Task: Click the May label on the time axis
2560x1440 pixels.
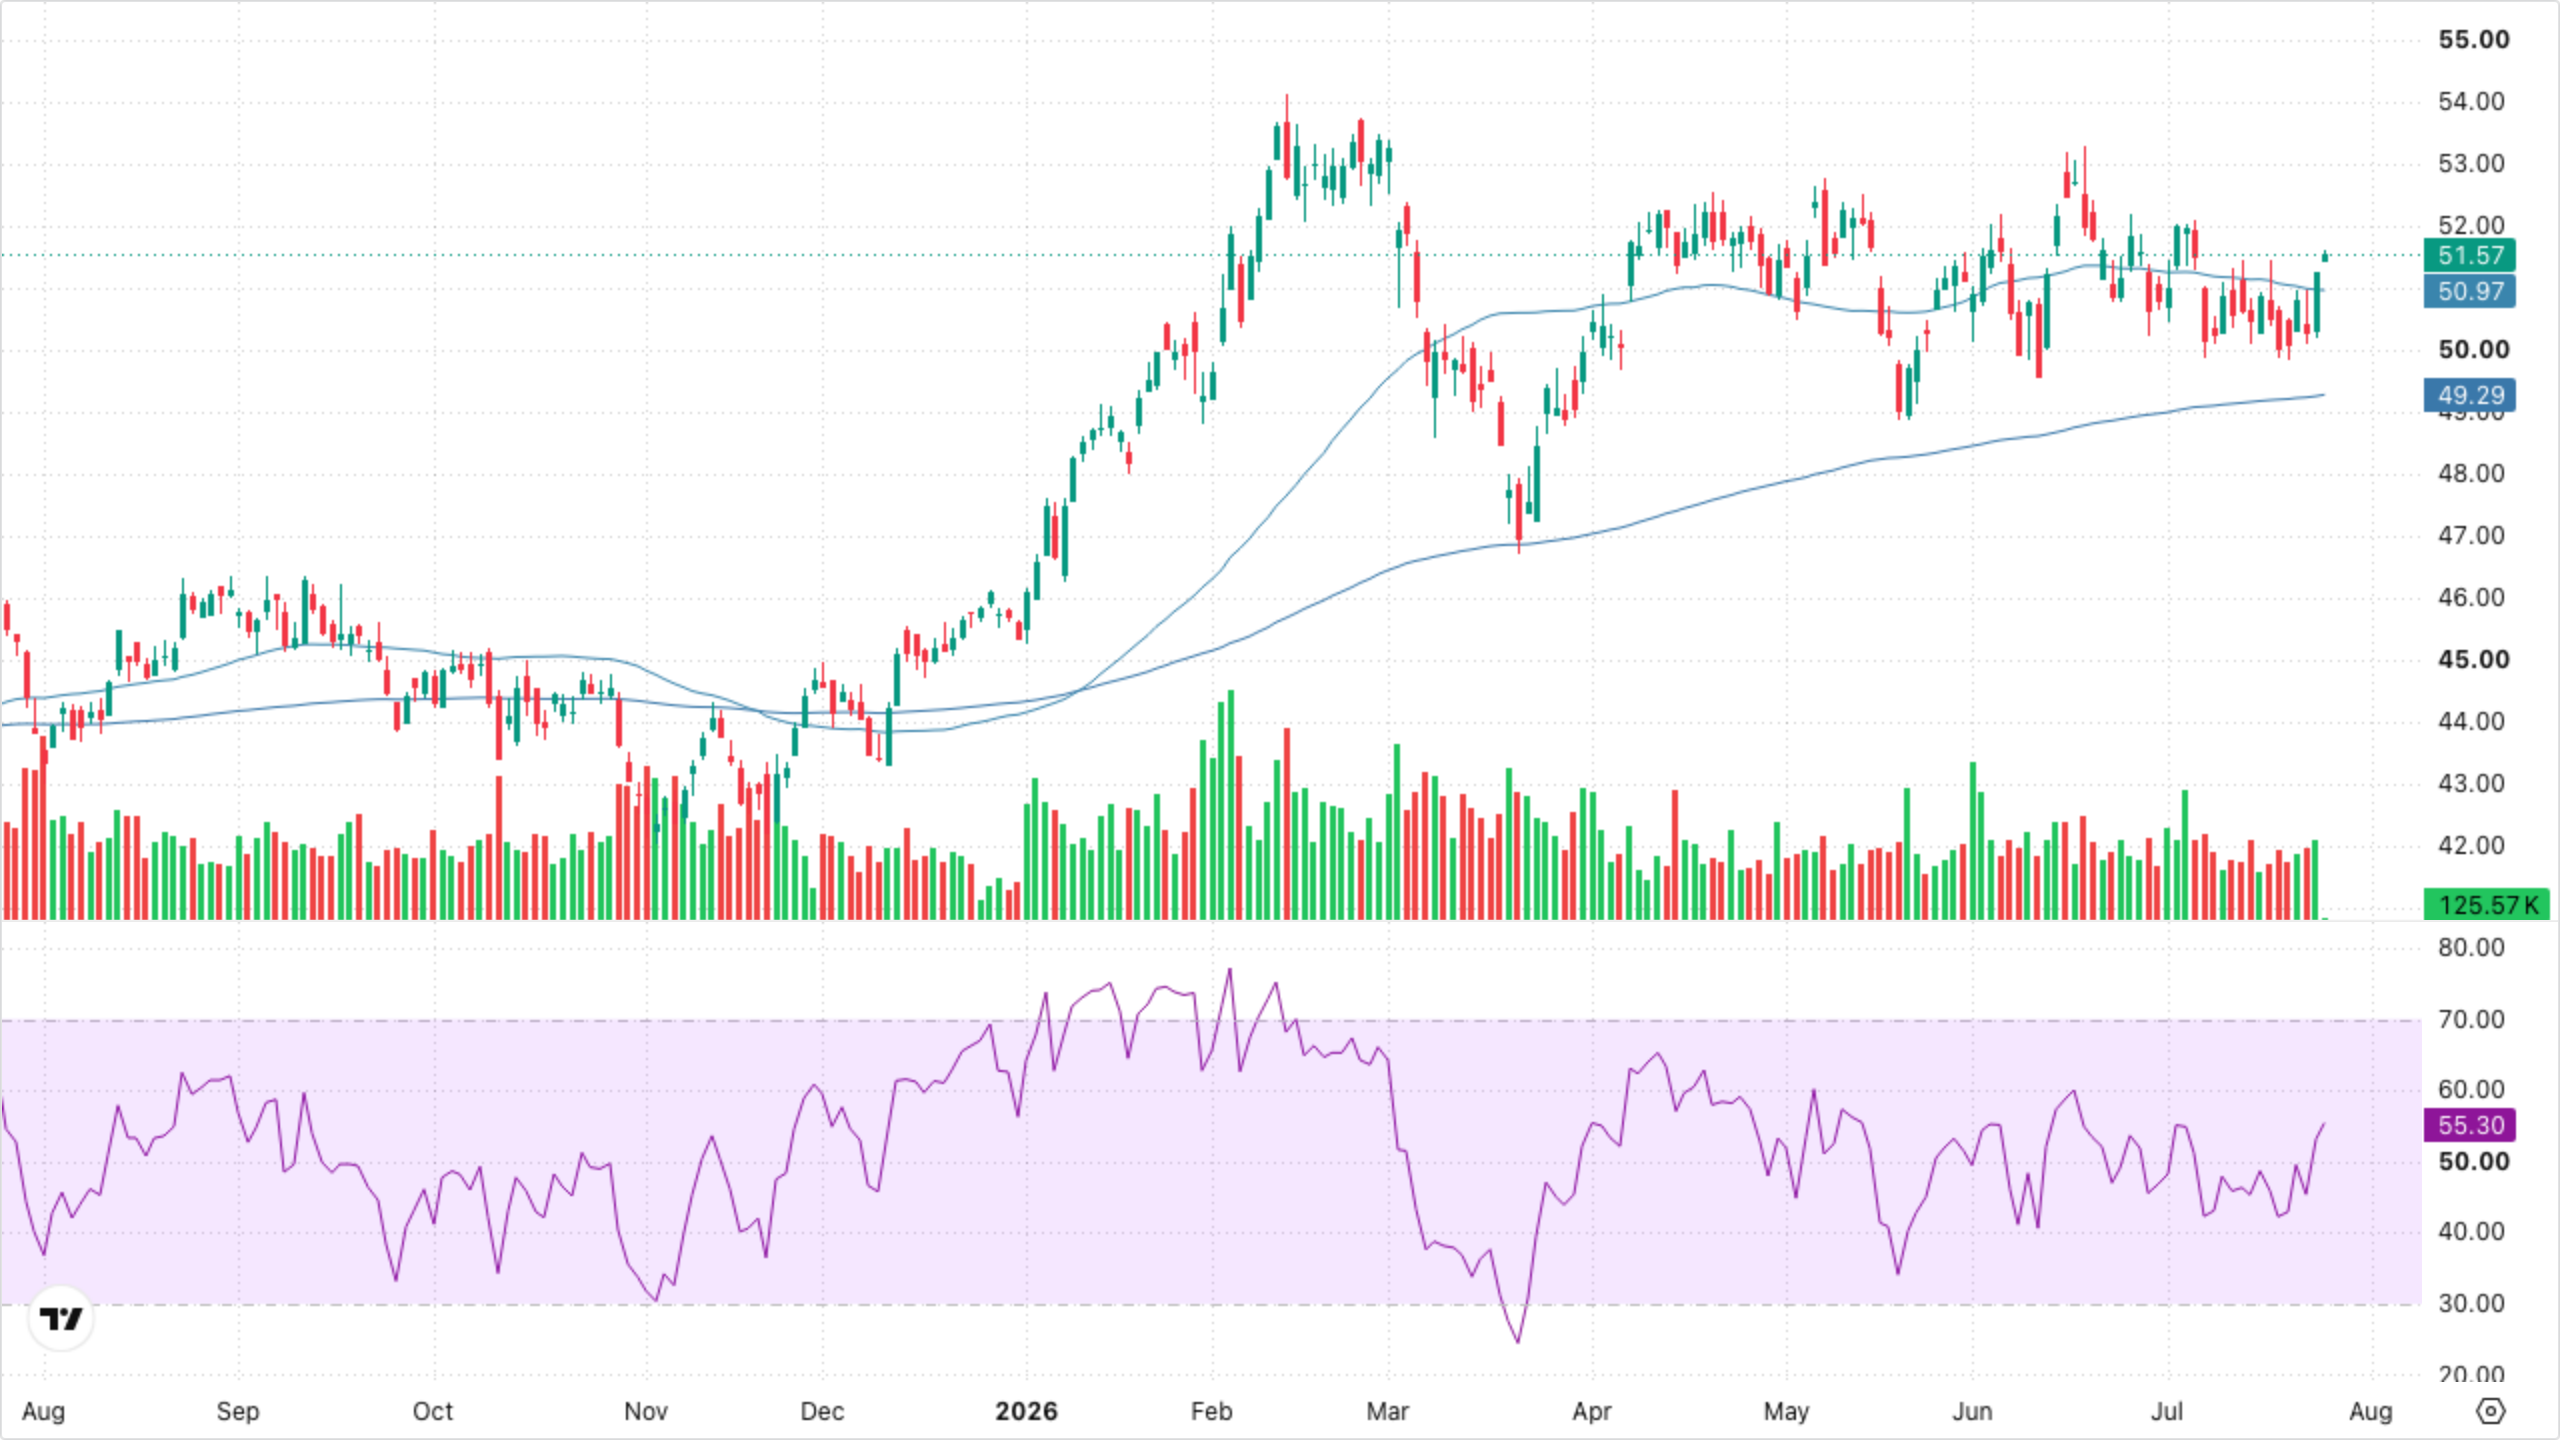Action: [x=1786, y=1411]
